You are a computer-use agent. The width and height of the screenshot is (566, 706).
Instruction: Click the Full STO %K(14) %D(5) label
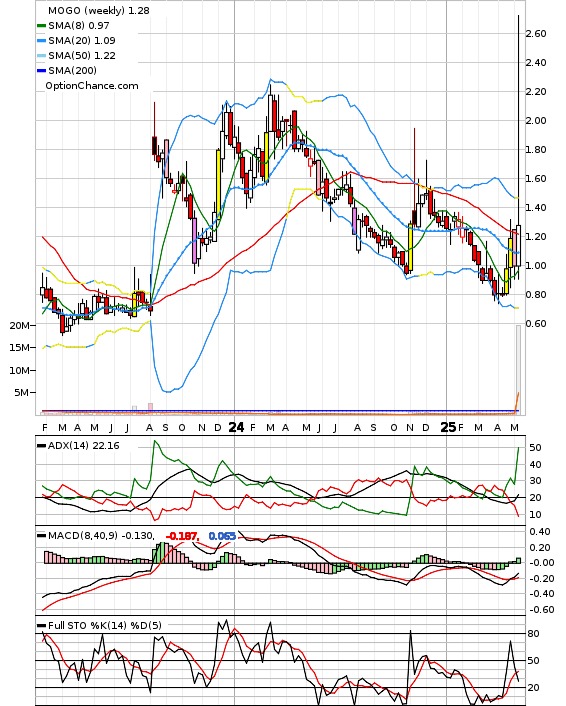pyautogui.click(x=104, y=625)
